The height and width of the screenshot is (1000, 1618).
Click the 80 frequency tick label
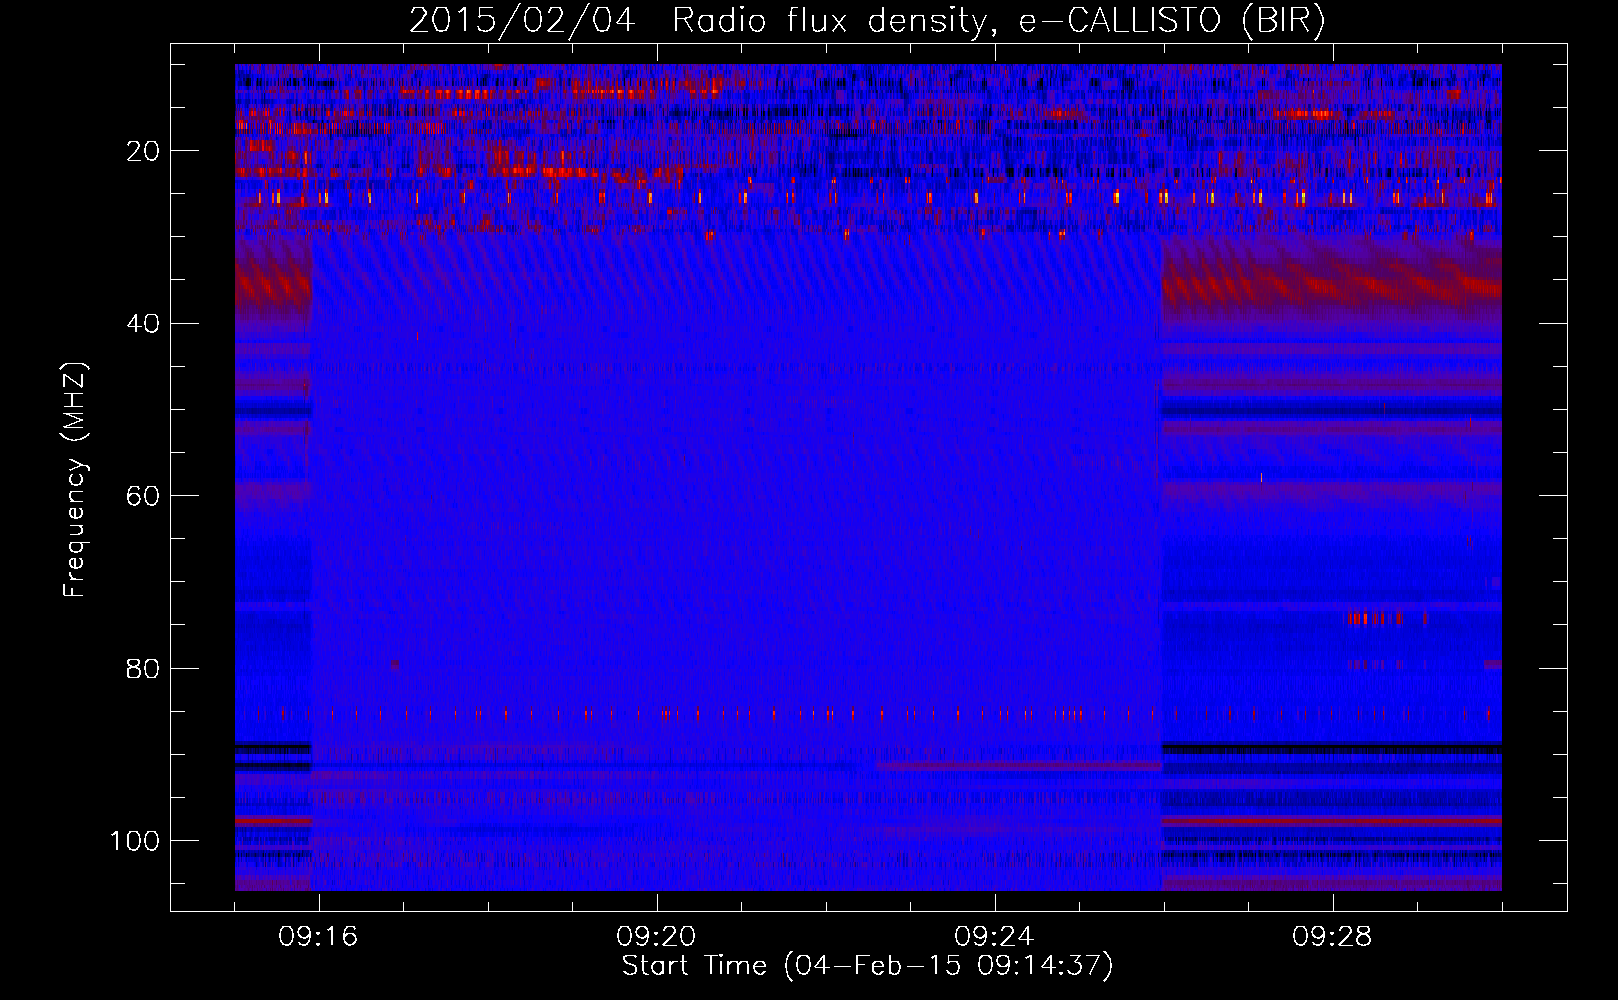144,668
